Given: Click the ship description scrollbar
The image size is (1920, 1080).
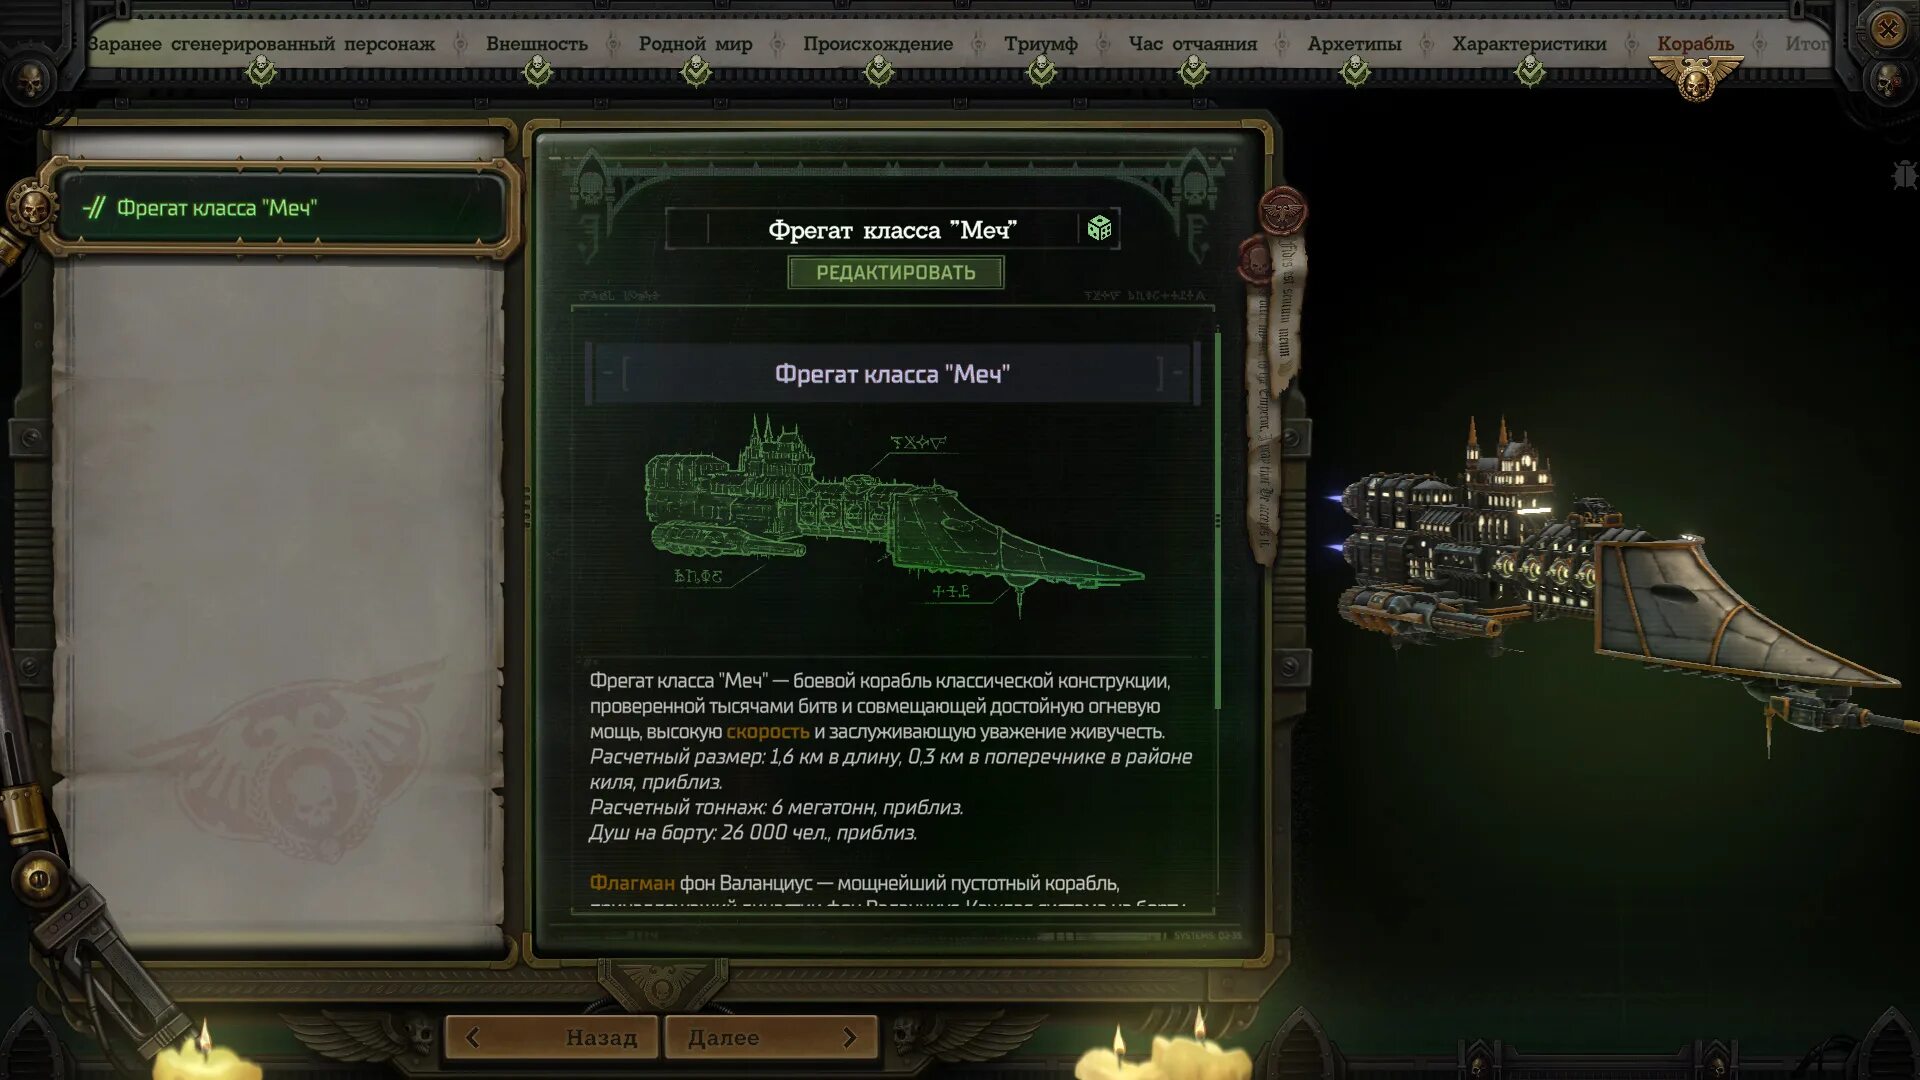Looking at the screenshot, I should [x=1217, y=520].
